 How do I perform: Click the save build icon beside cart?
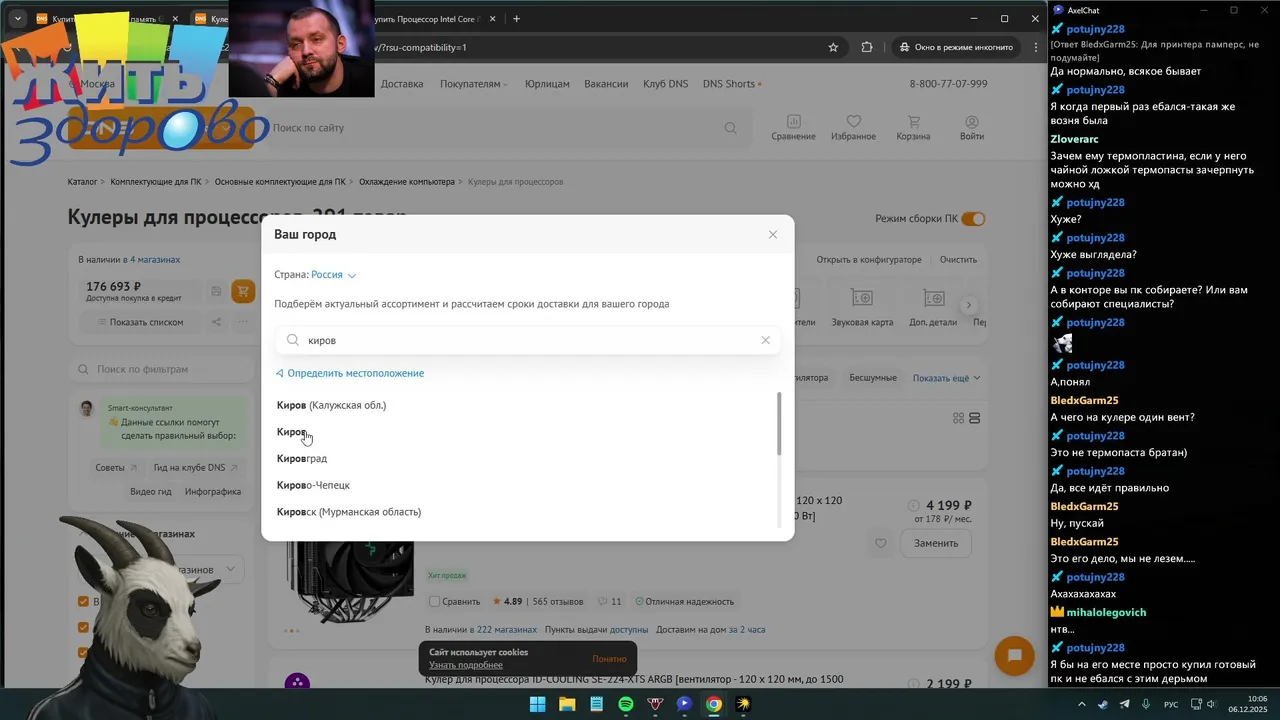point(216,291)
